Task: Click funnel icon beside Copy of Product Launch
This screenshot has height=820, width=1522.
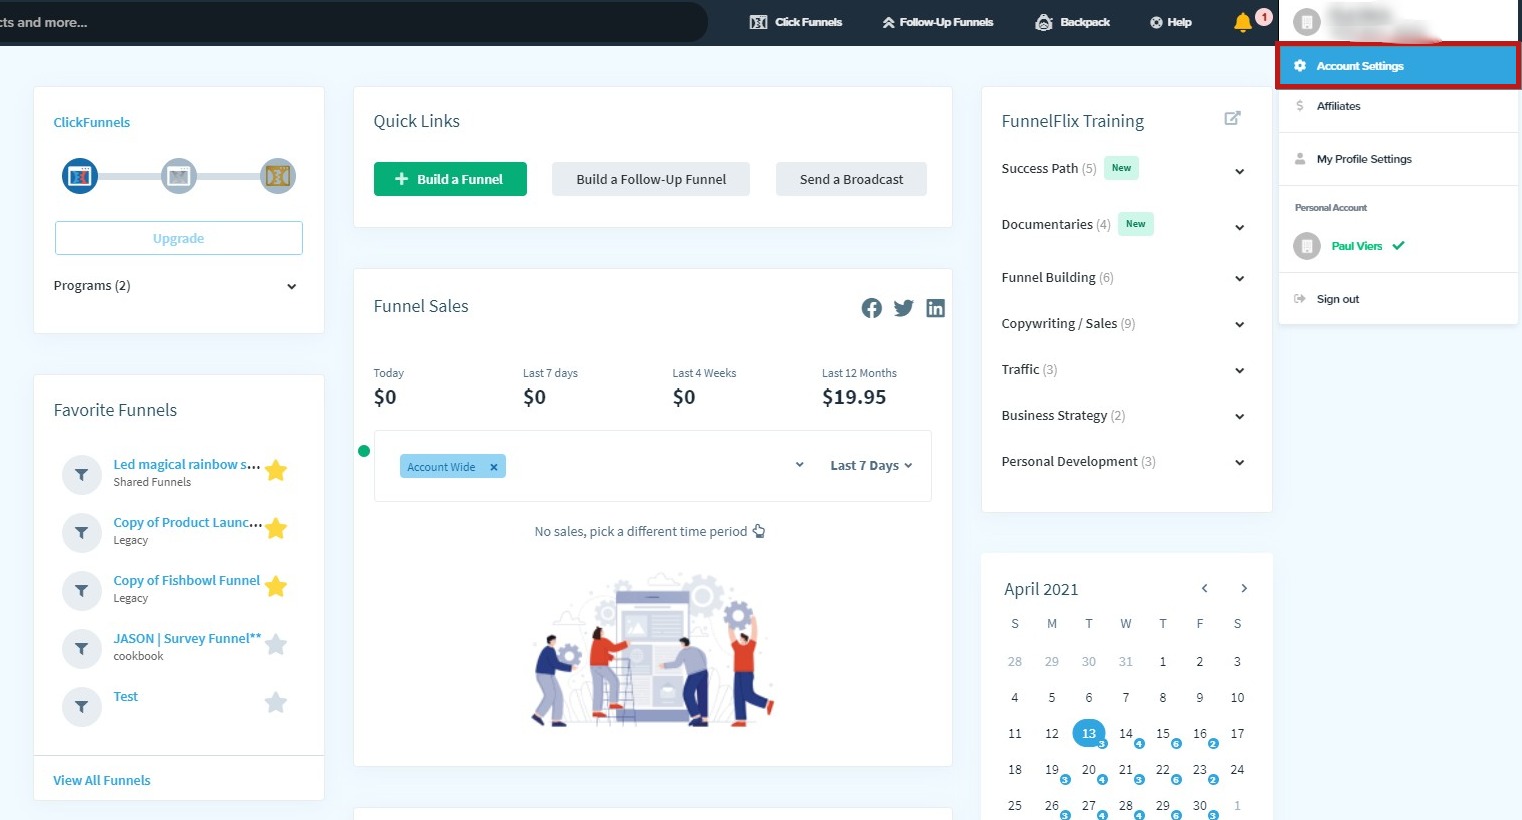Action: click(82, 533)
